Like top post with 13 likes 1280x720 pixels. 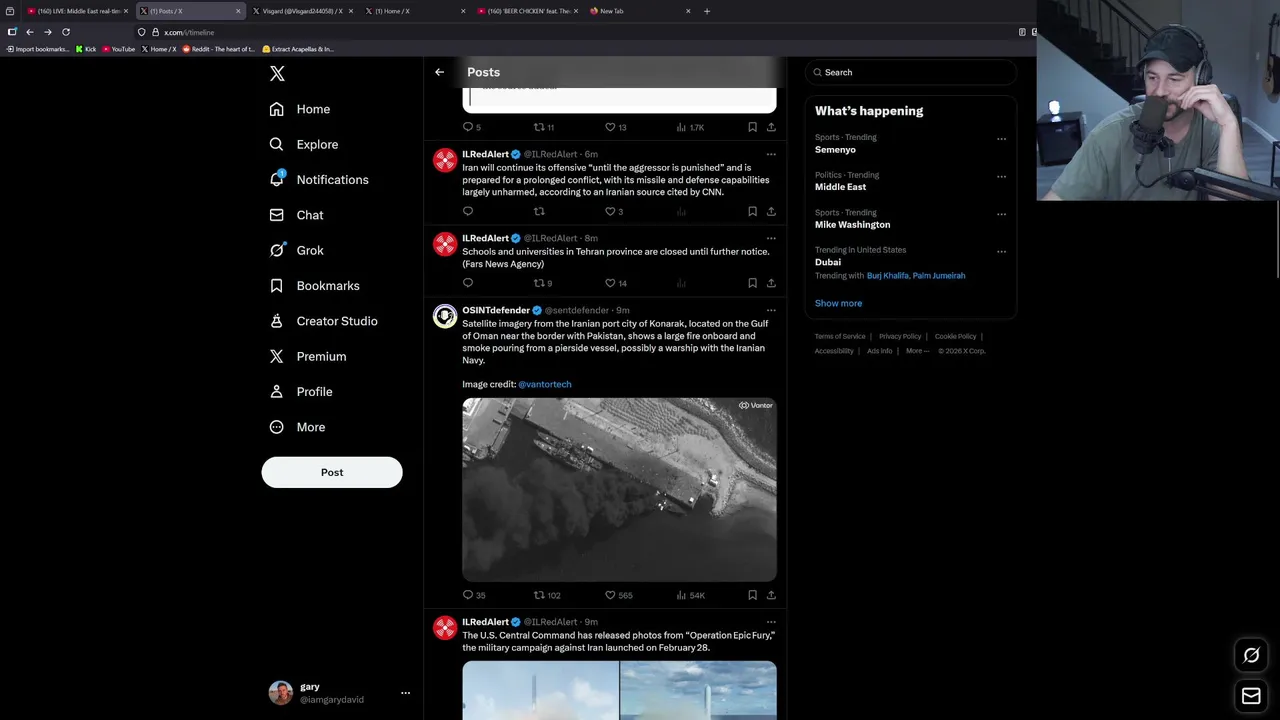[616, 127]
